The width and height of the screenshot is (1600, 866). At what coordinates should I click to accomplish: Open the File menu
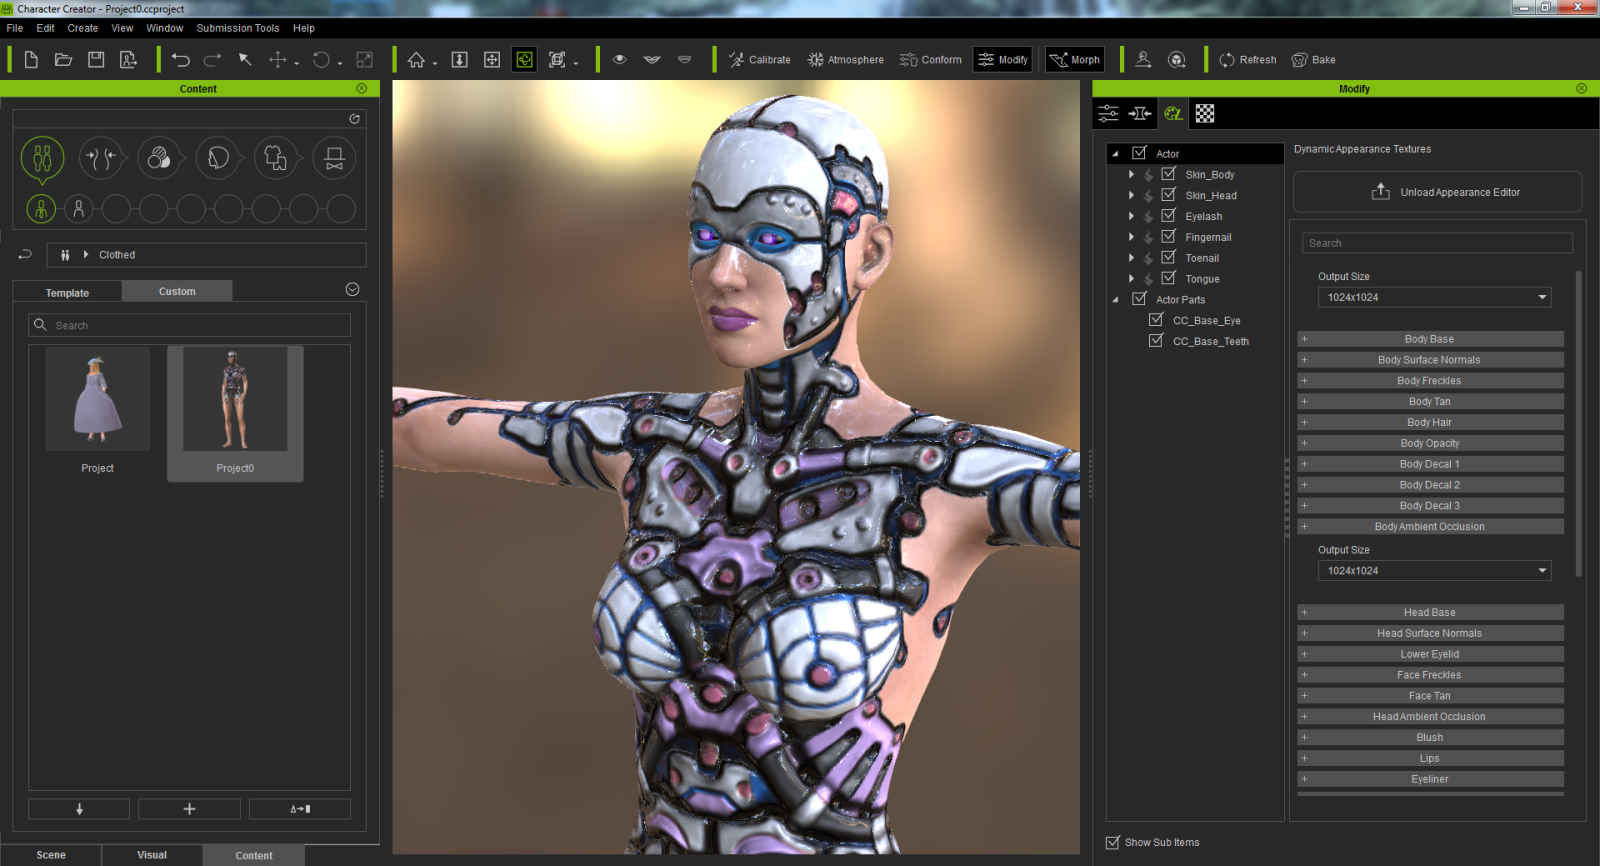[x=15, y=28]
